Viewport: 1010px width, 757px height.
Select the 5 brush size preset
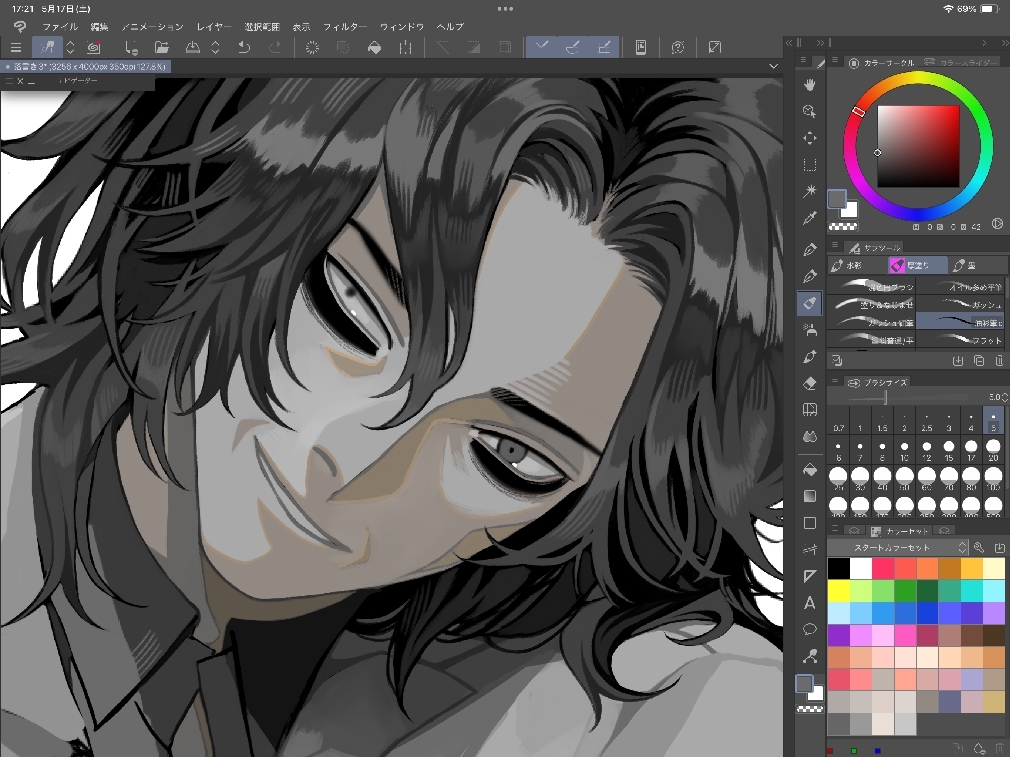993,420
